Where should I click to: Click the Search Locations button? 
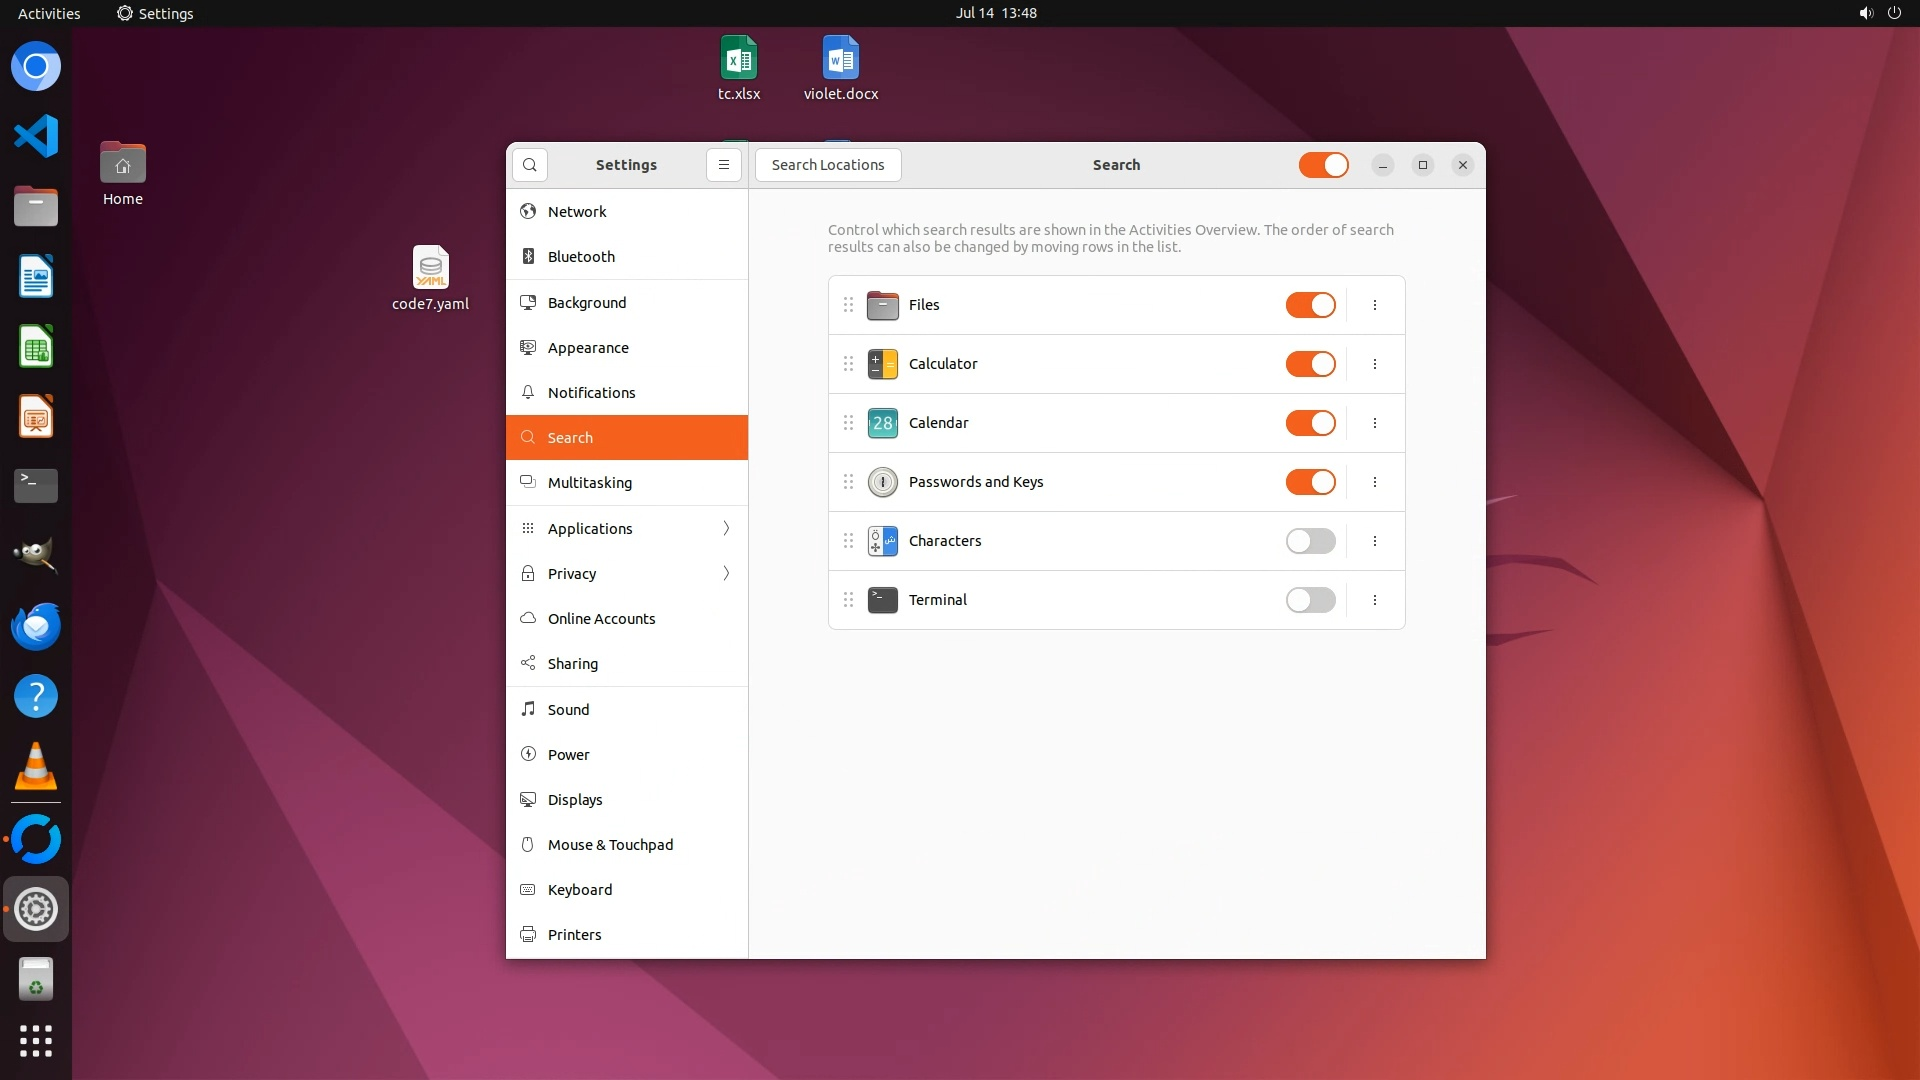[828, 165]
